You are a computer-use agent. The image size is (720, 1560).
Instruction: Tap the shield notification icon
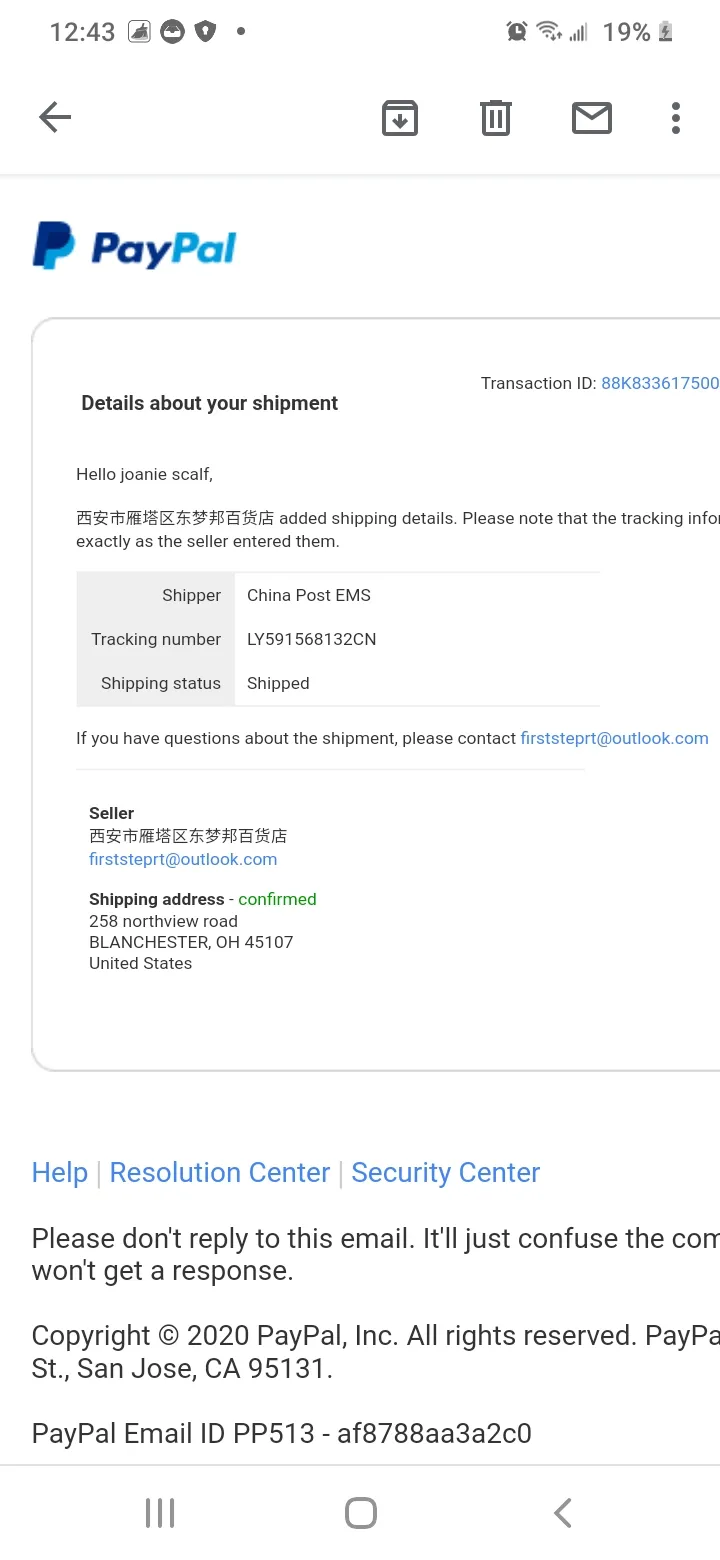pos(206,32)
